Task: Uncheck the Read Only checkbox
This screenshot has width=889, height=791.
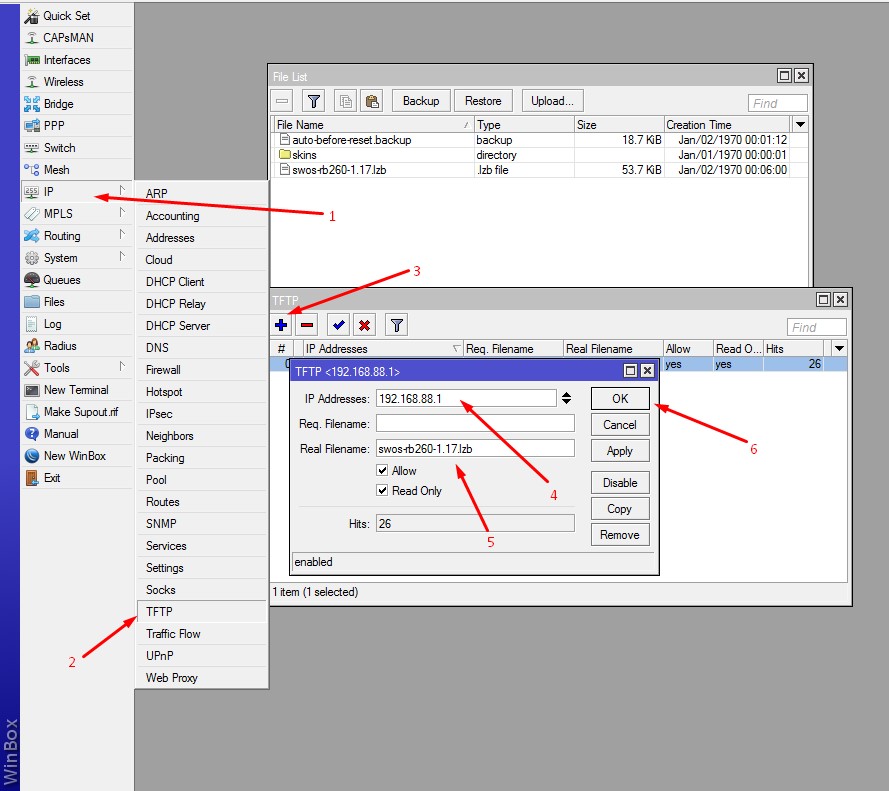Action: (x=383, y=491)
